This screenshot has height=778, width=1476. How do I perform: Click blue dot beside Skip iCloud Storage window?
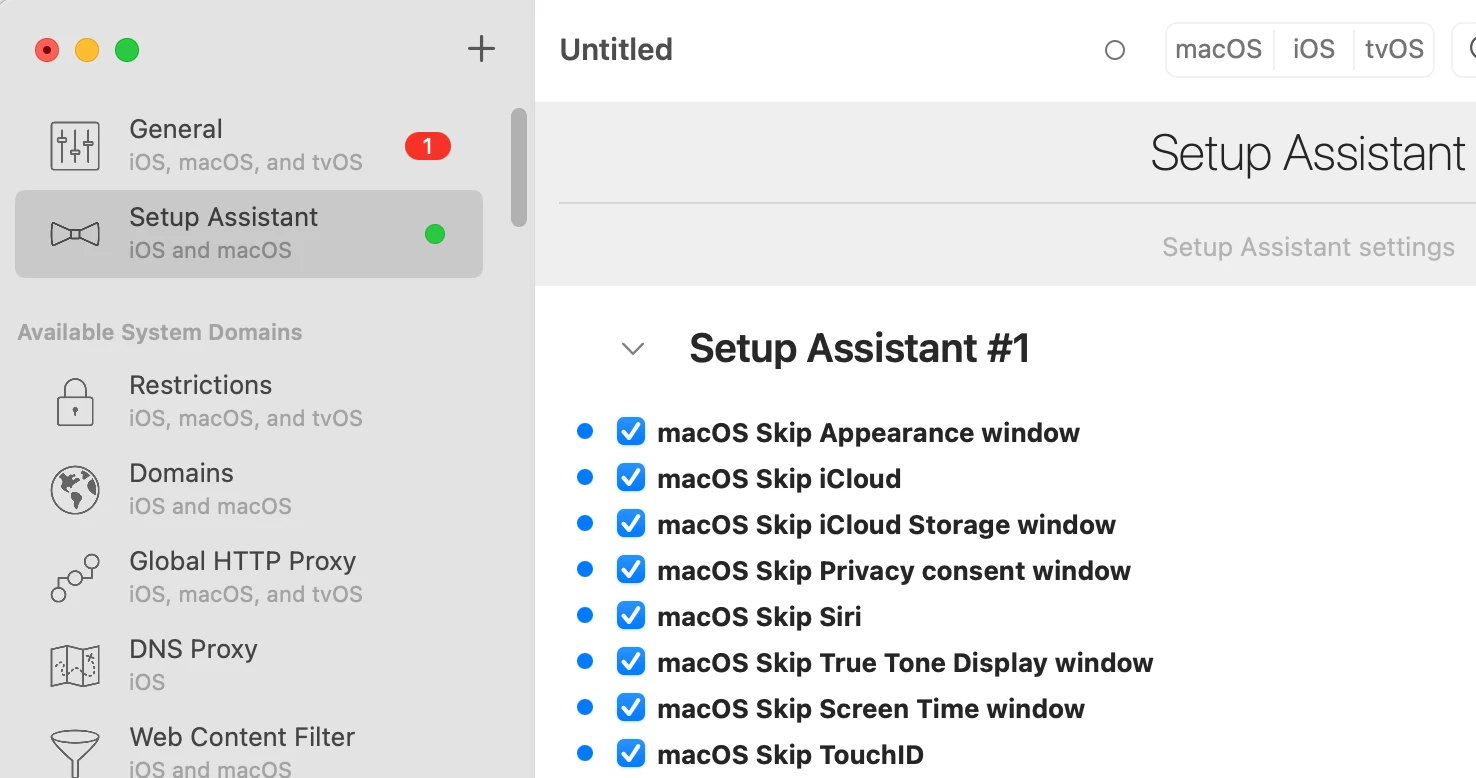(586, 523)
